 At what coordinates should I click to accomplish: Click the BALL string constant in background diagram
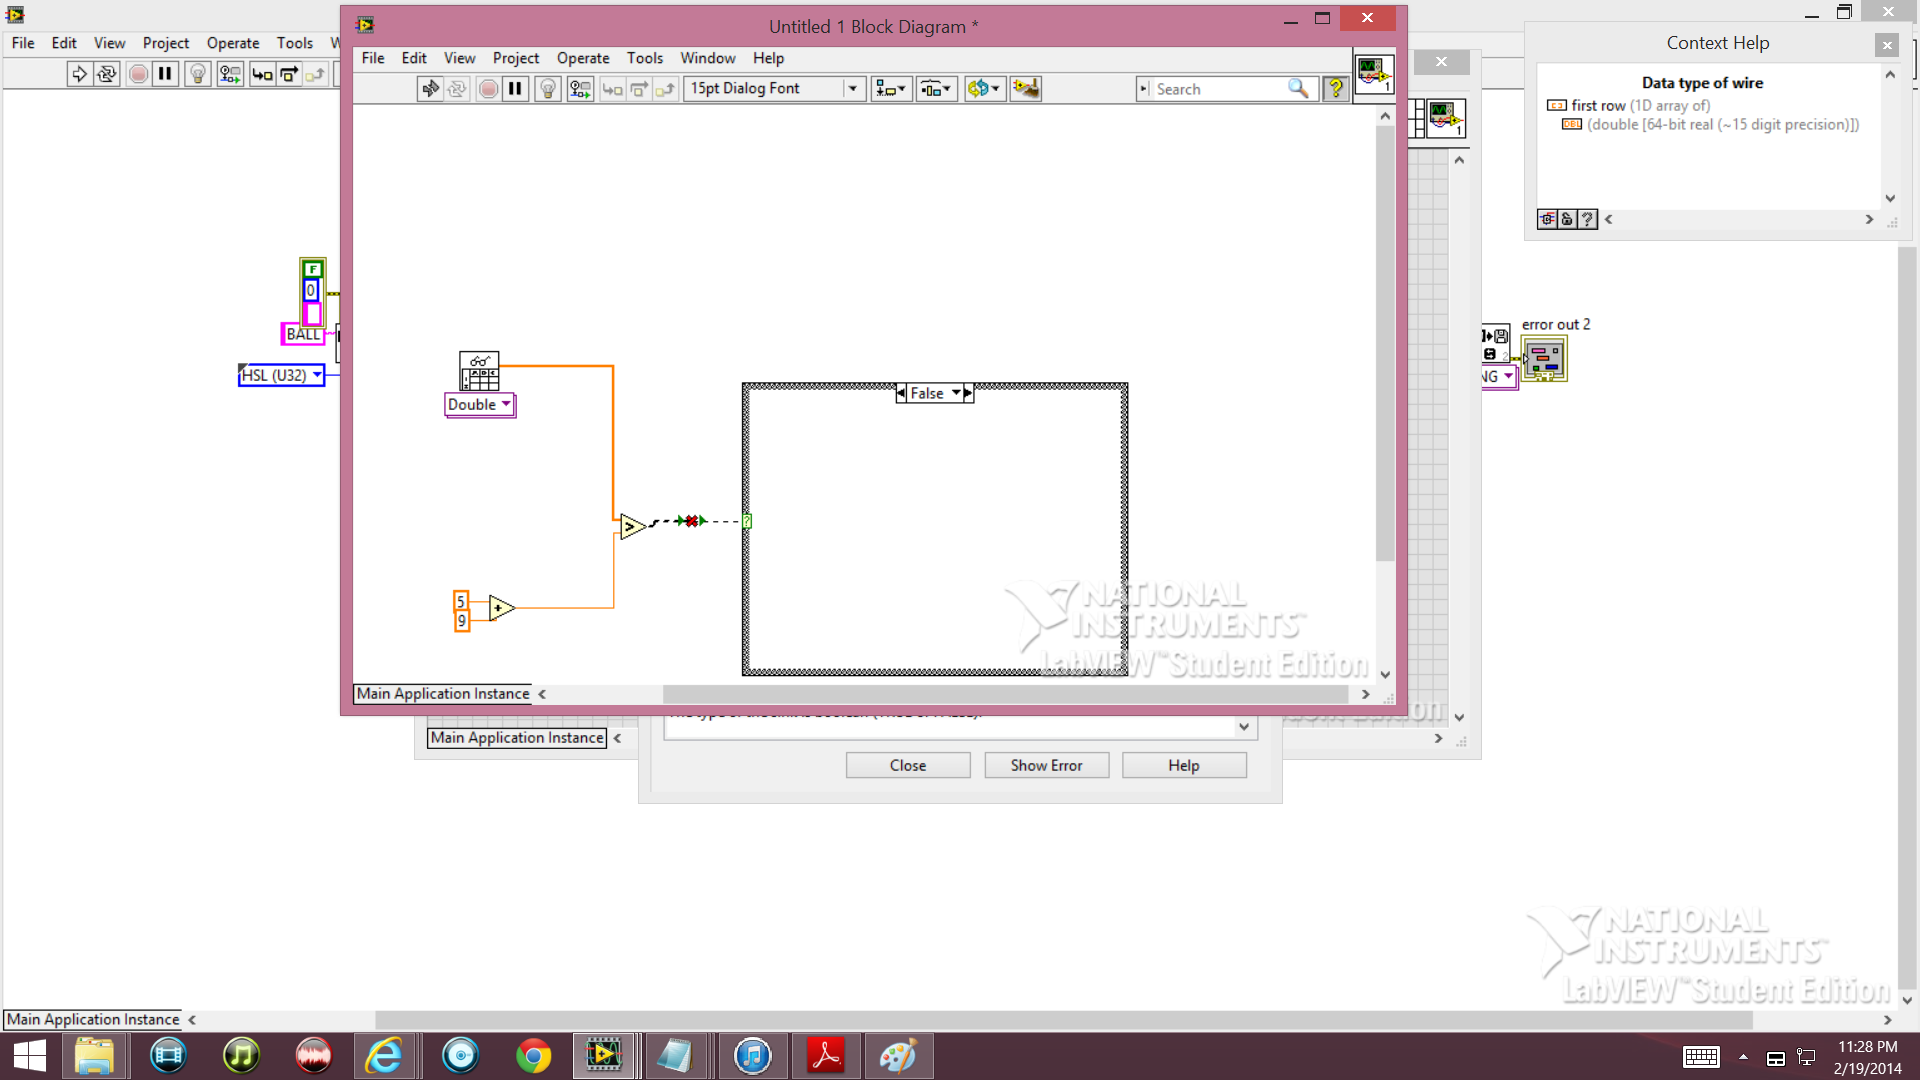303,334
